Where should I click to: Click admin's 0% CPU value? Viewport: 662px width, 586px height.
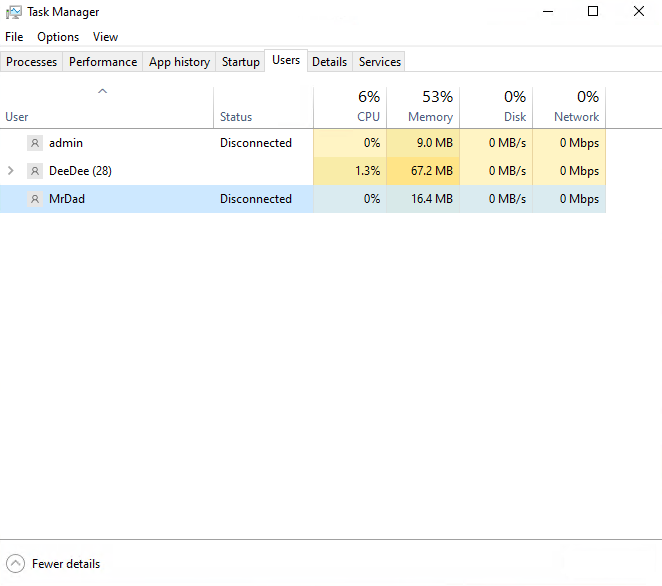tap(372, 143)
